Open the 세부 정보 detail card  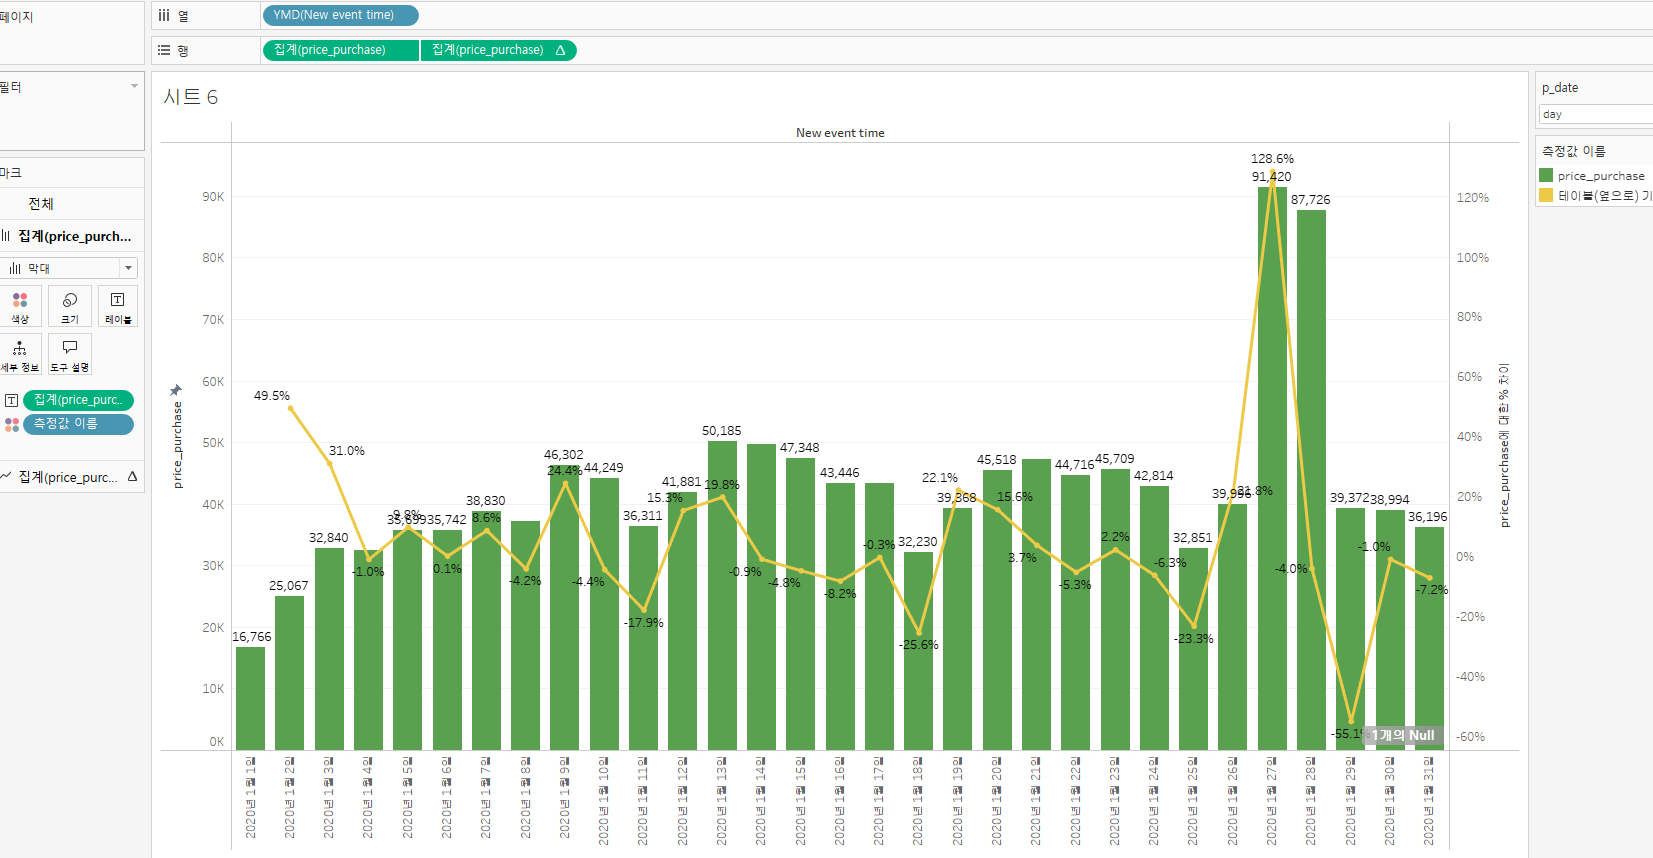[20, 354]
